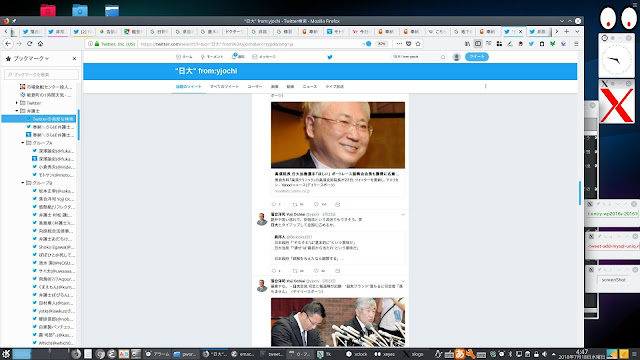The width and height of the screenshot is (640, 360).
Task: Switch to the ユーザー tab
Action: pyautogui.click(x=255, y=87)
